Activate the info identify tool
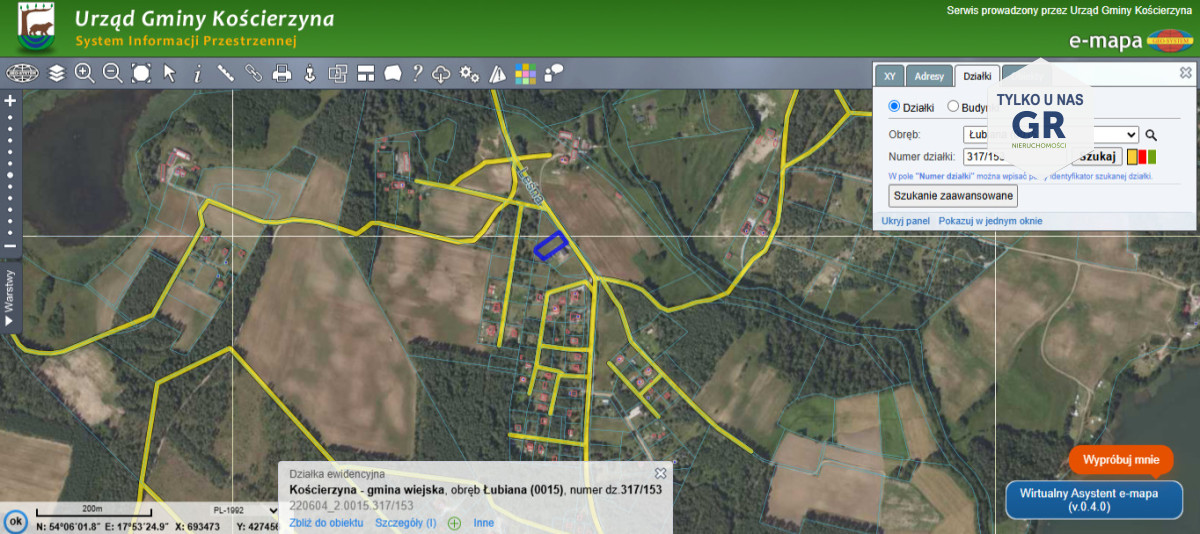Image resolution: width=1200 pixels, height=534 pixels. 197,73
